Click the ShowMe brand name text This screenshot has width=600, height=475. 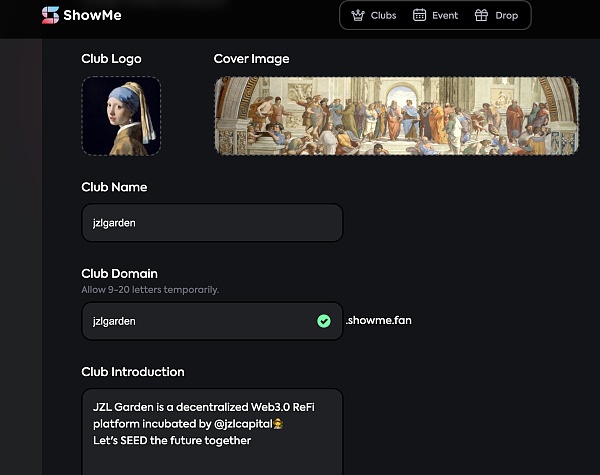[94, 15]
